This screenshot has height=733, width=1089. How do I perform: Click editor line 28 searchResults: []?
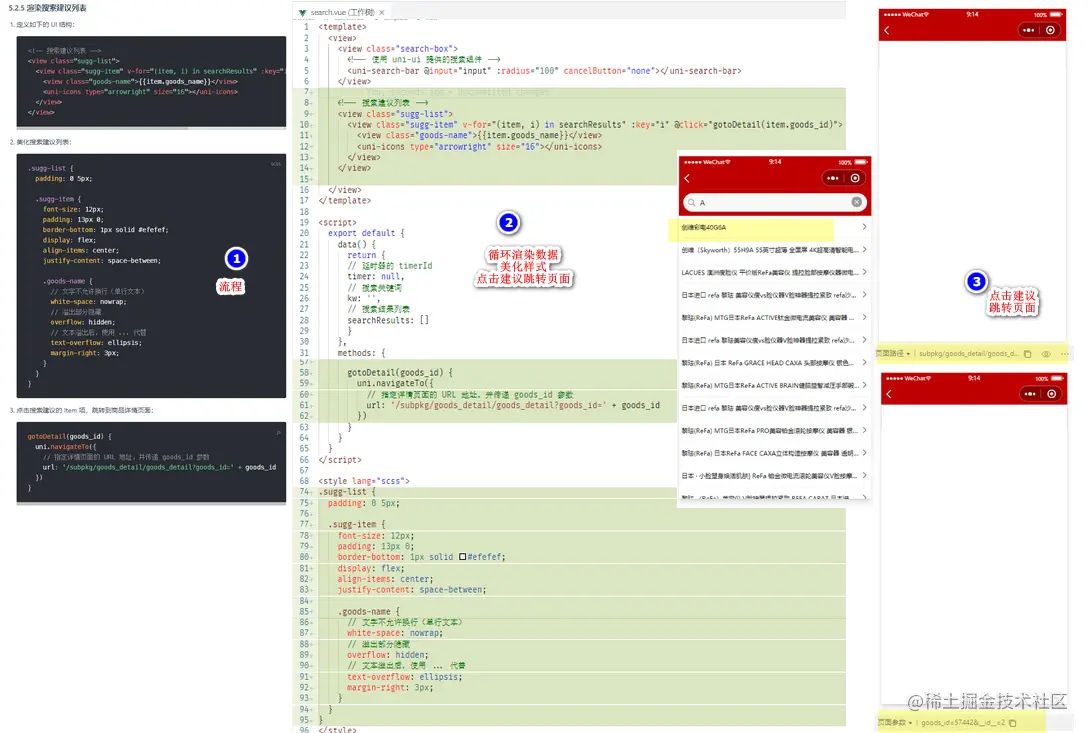(388, 320)
